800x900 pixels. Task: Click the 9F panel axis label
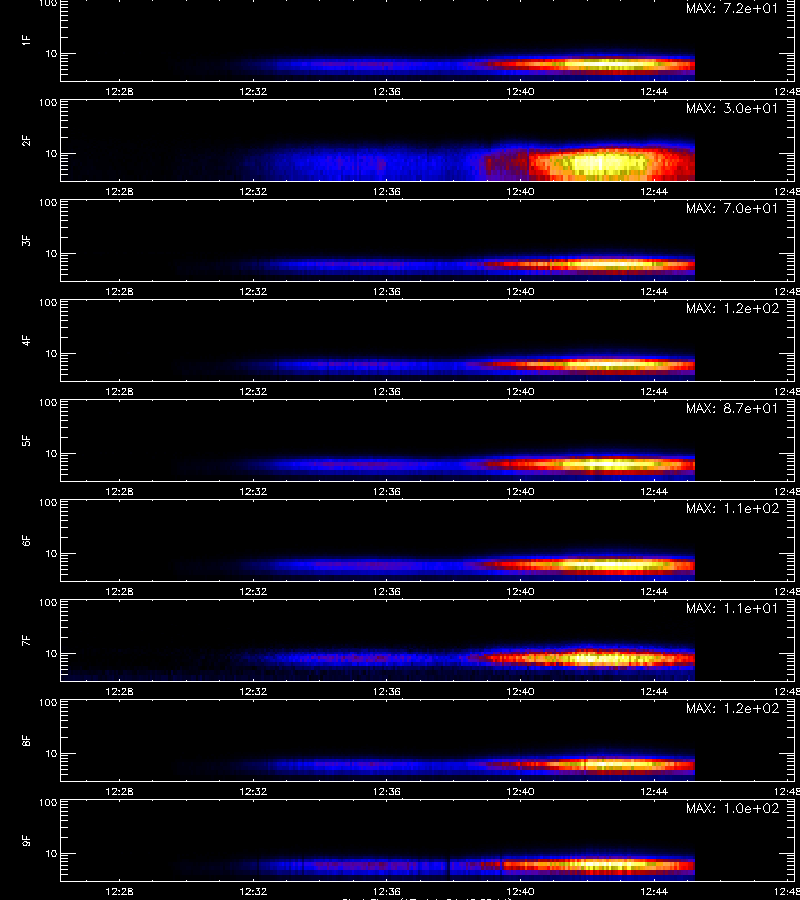coord(26,840)
